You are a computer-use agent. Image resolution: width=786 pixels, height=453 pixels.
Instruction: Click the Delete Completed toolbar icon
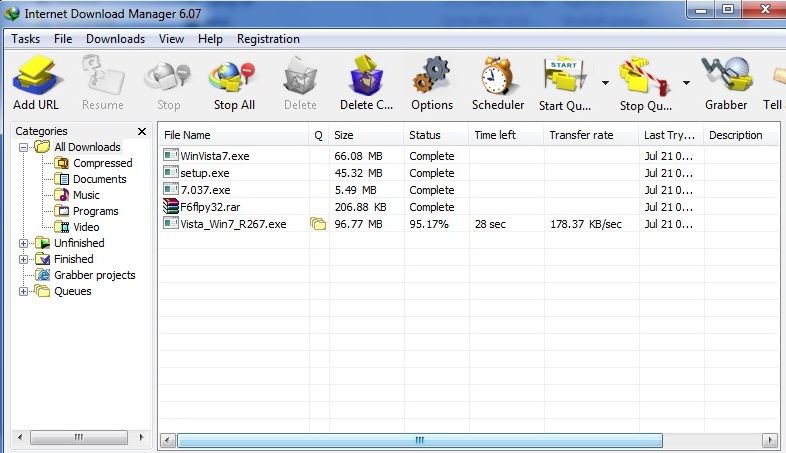(x=366, y=75)
